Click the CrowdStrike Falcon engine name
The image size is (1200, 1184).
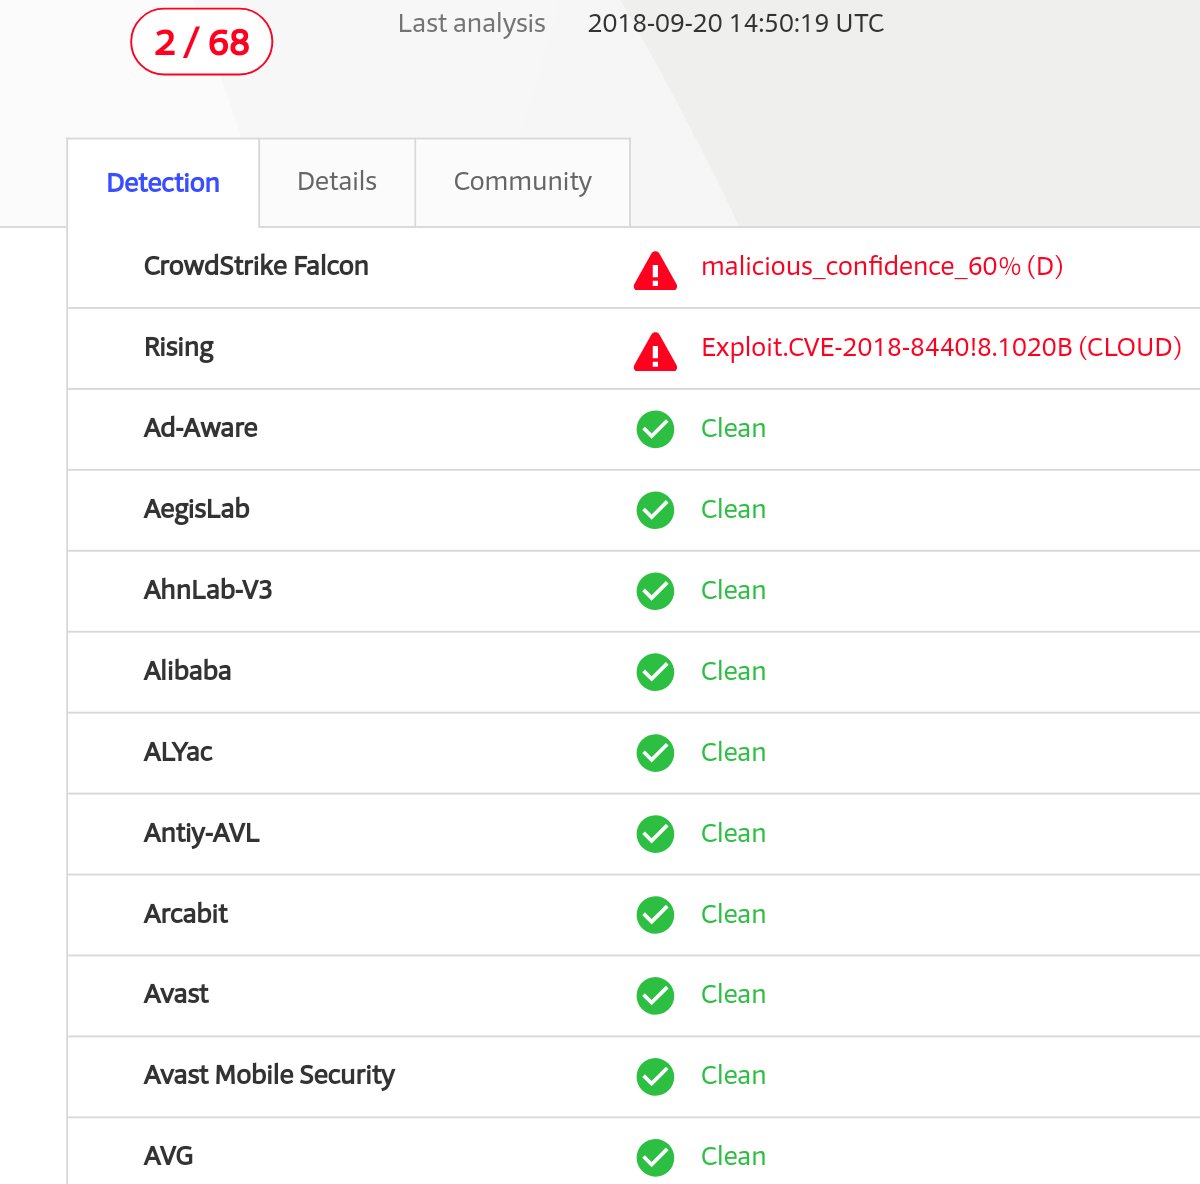(256, 266)
